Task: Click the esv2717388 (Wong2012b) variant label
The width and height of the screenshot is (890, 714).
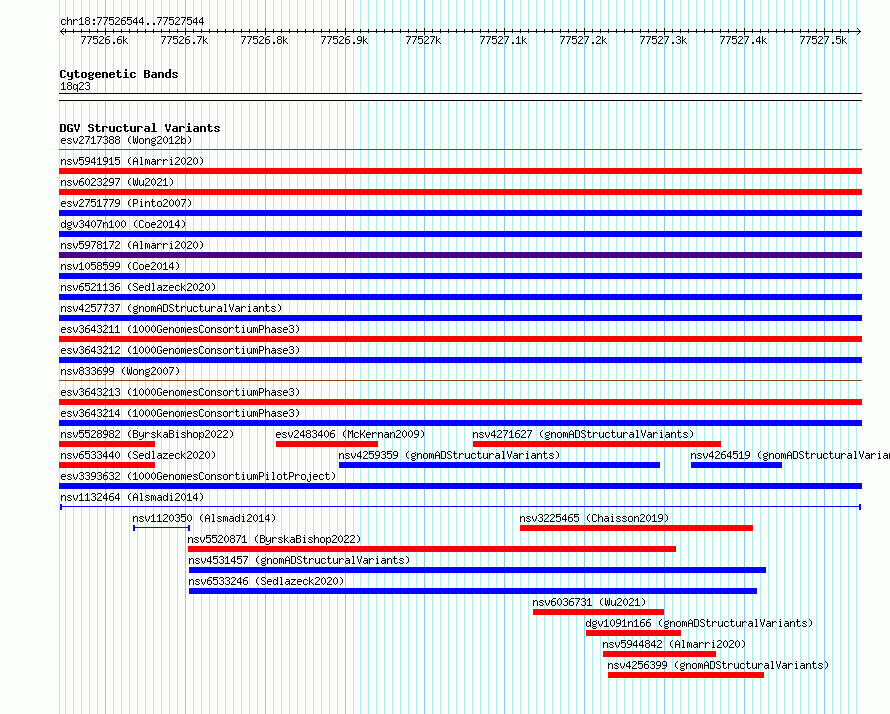Action: [x=126, y=140]
